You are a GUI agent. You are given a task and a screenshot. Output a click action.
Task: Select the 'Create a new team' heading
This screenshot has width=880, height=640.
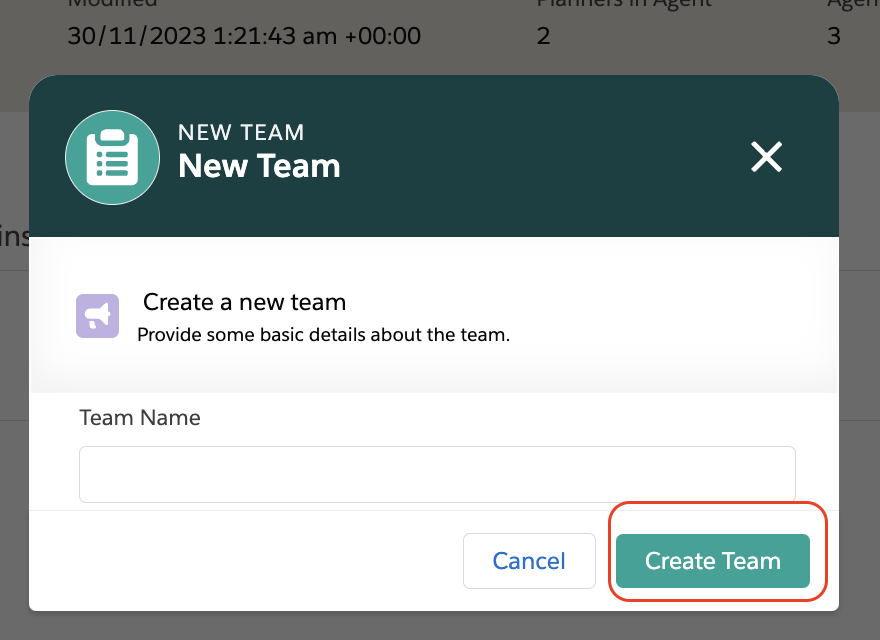click(244, 302)
